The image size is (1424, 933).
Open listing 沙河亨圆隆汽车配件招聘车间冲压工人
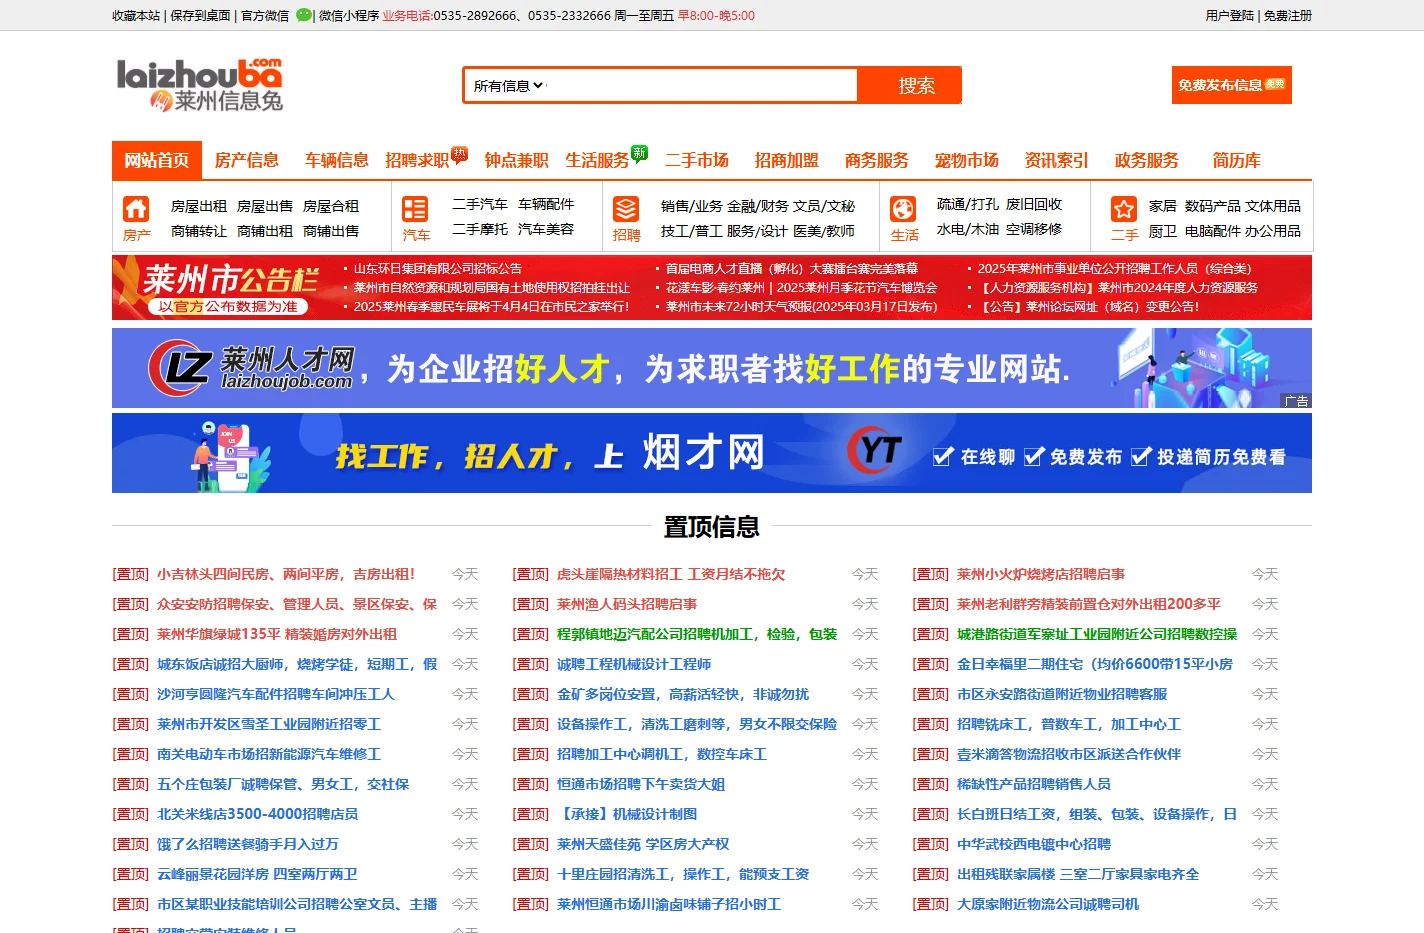pos(276,694)
